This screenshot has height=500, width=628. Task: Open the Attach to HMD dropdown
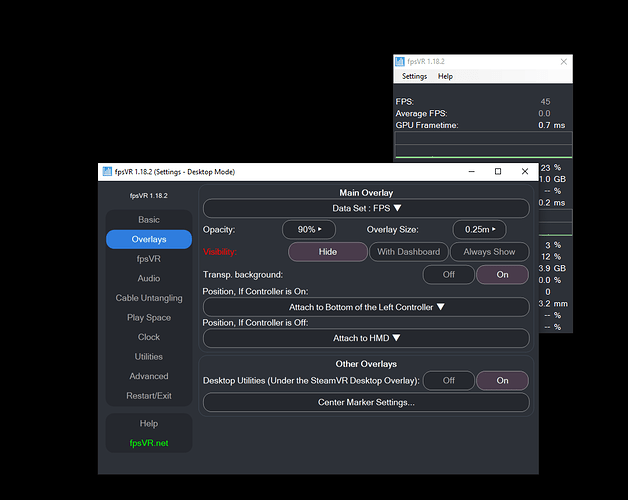[366, 338]
